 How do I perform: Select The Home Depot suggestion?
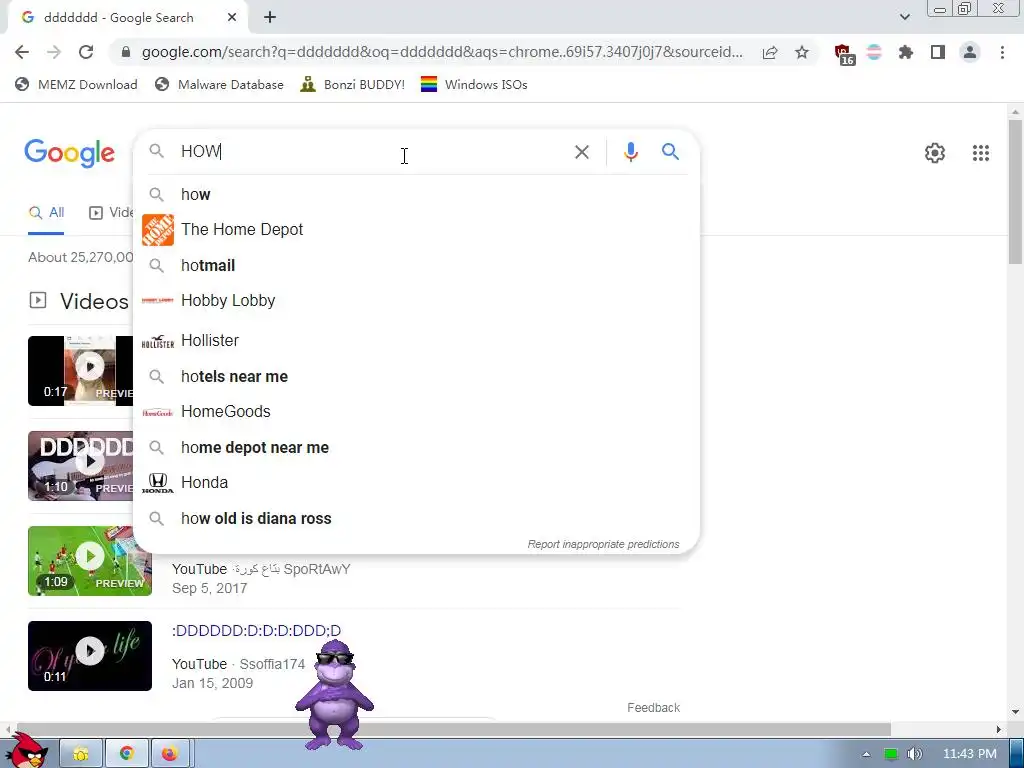click(416, 230)
